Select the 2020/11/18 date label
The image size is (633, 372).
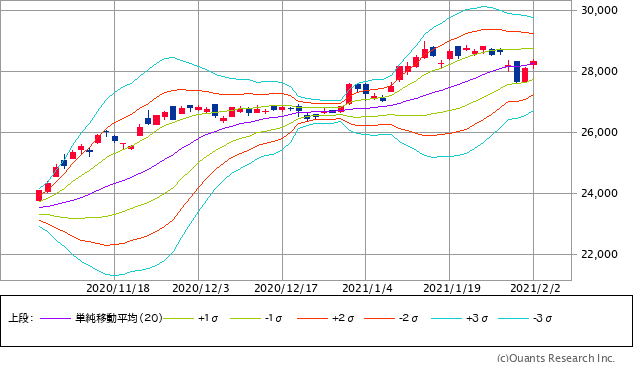pos(118,288)
